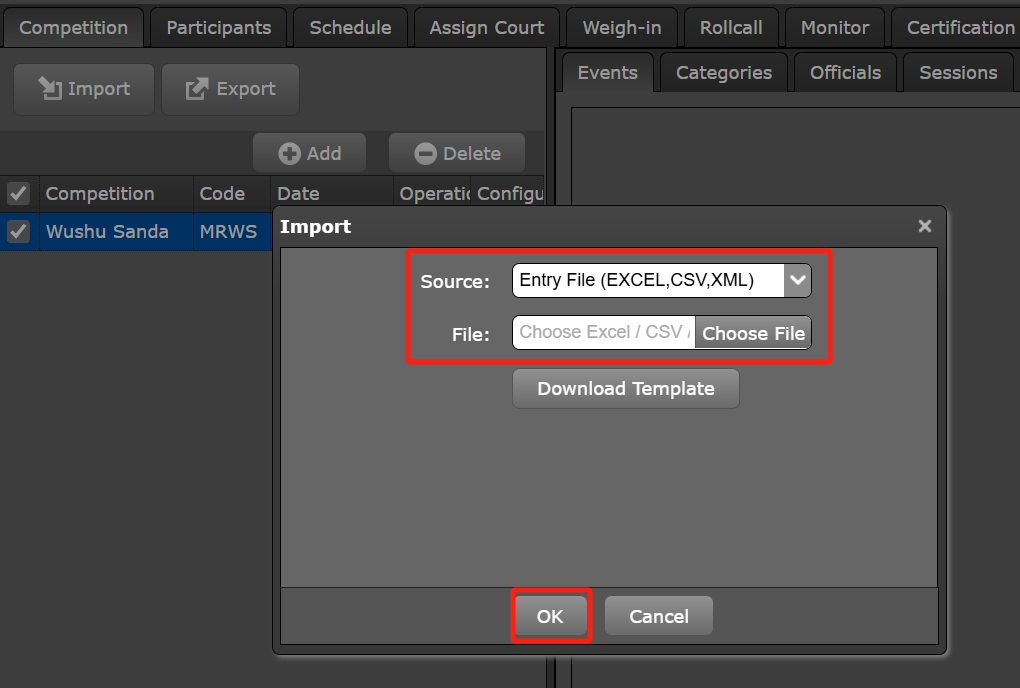Expand the Source dropdown arrow
This screenshot has height=688, width=1020.
click(x=797, y=281)
